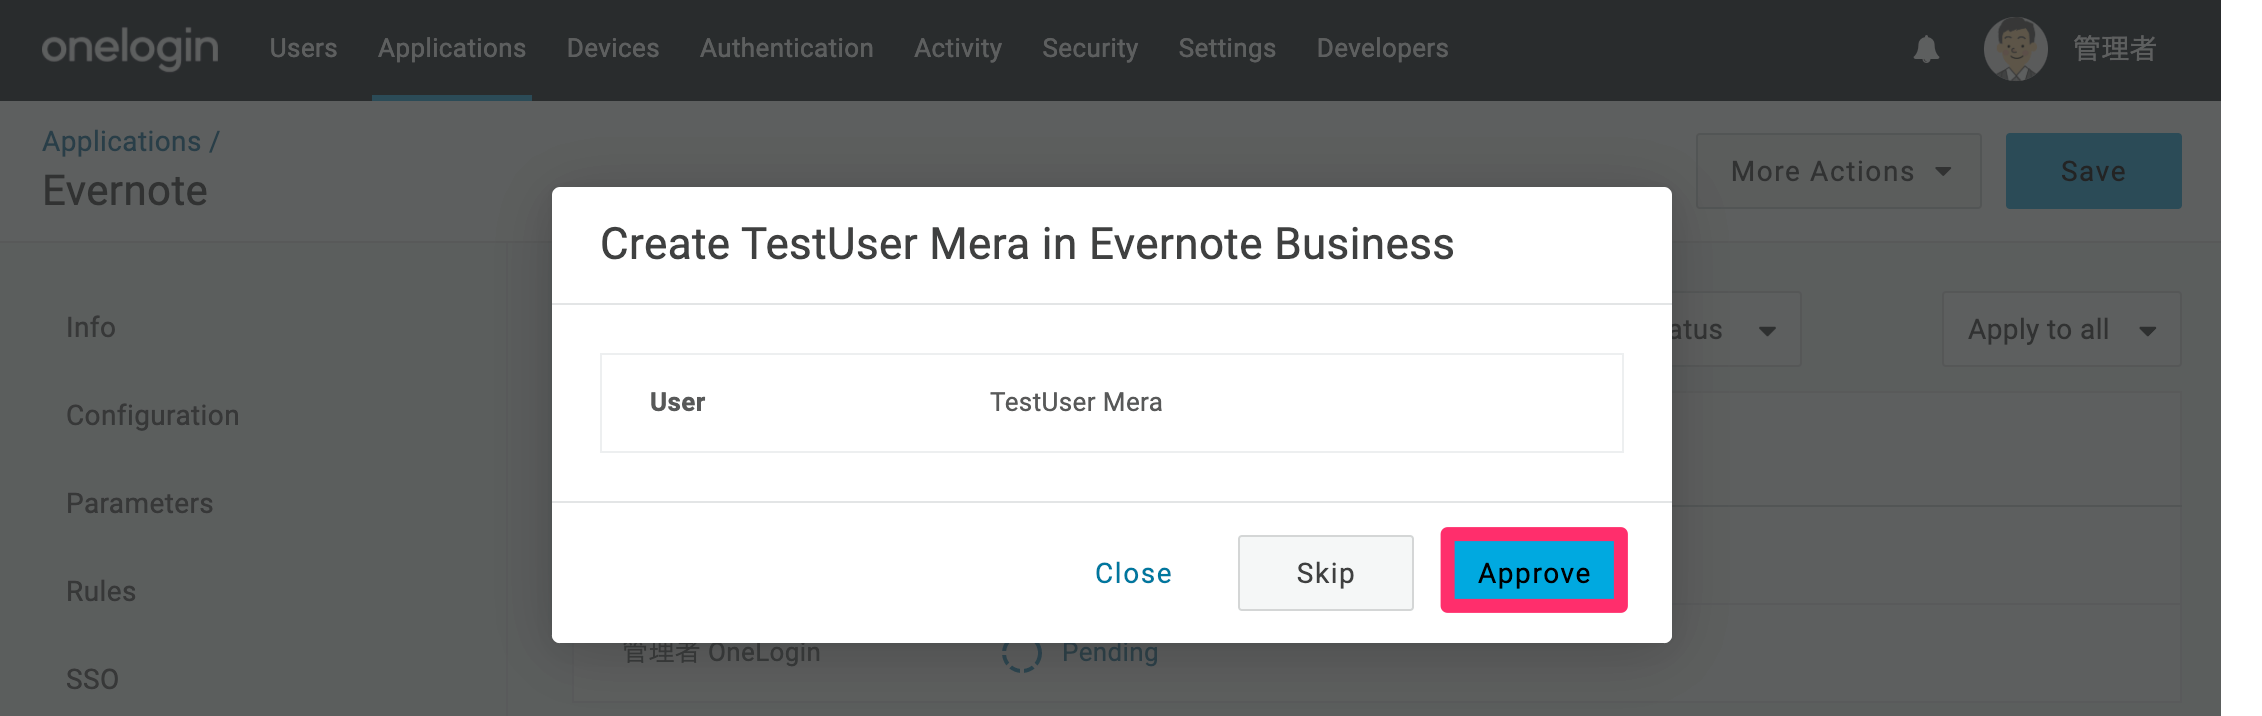Open the Developers menu
Image resolution: width=2262 pixels, height=716 pixels.
pyautogui.click(x=1382, y=48)
